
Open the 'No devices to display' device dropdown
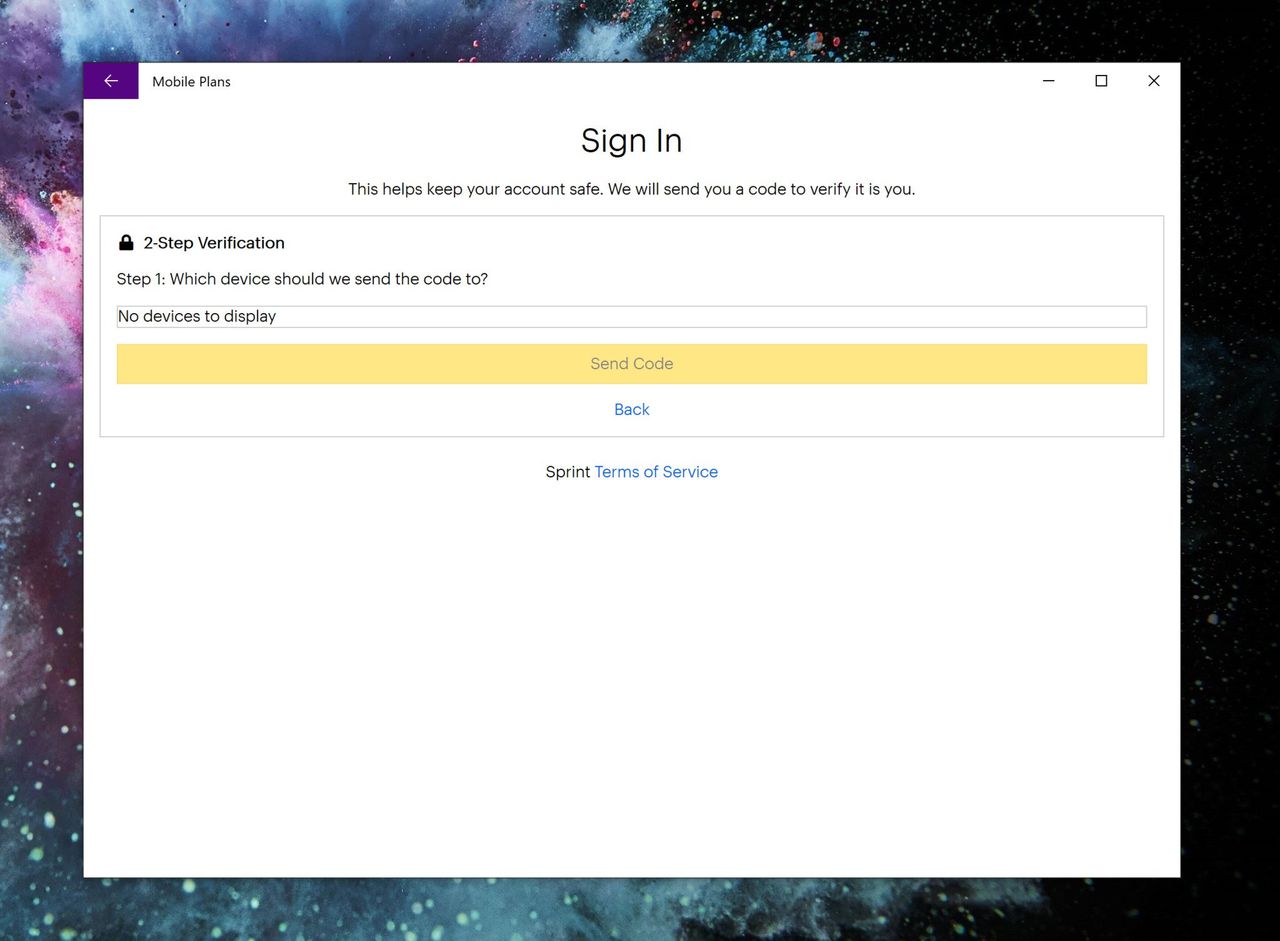pos(631,316)
